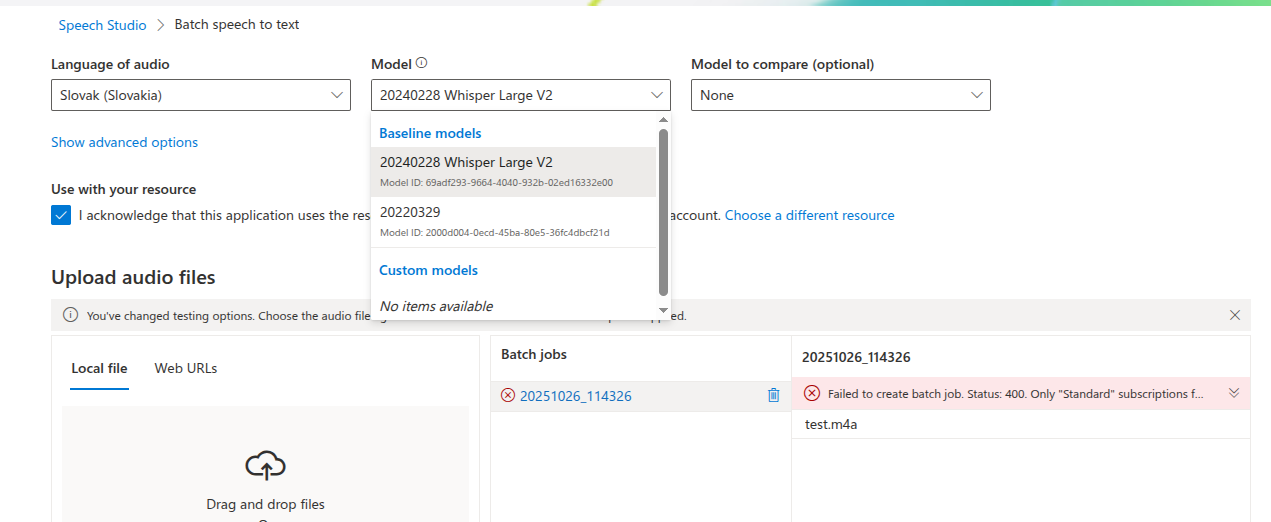Open the Language of audio dropdown
The width and height of the screenshot is (1271, 522).
[200, 95]
